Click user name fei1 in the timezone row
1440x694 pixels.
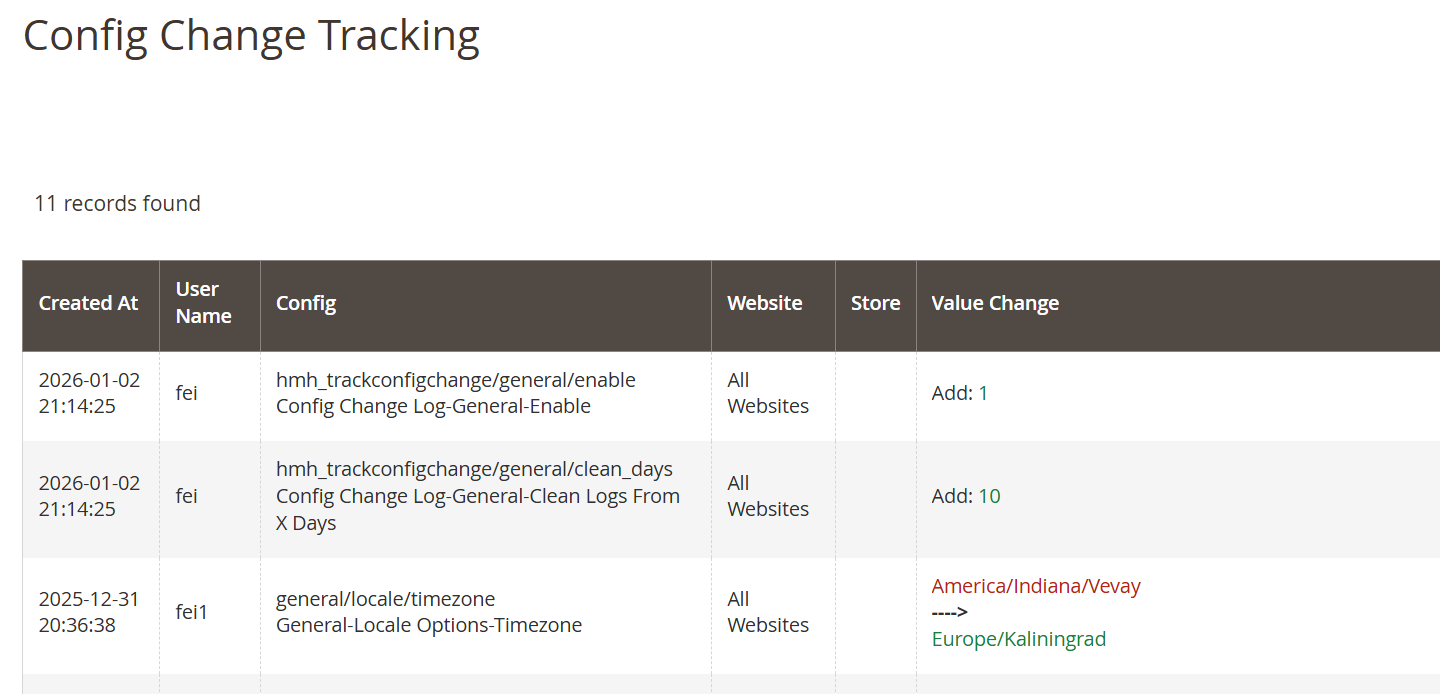tap(190, 611)
